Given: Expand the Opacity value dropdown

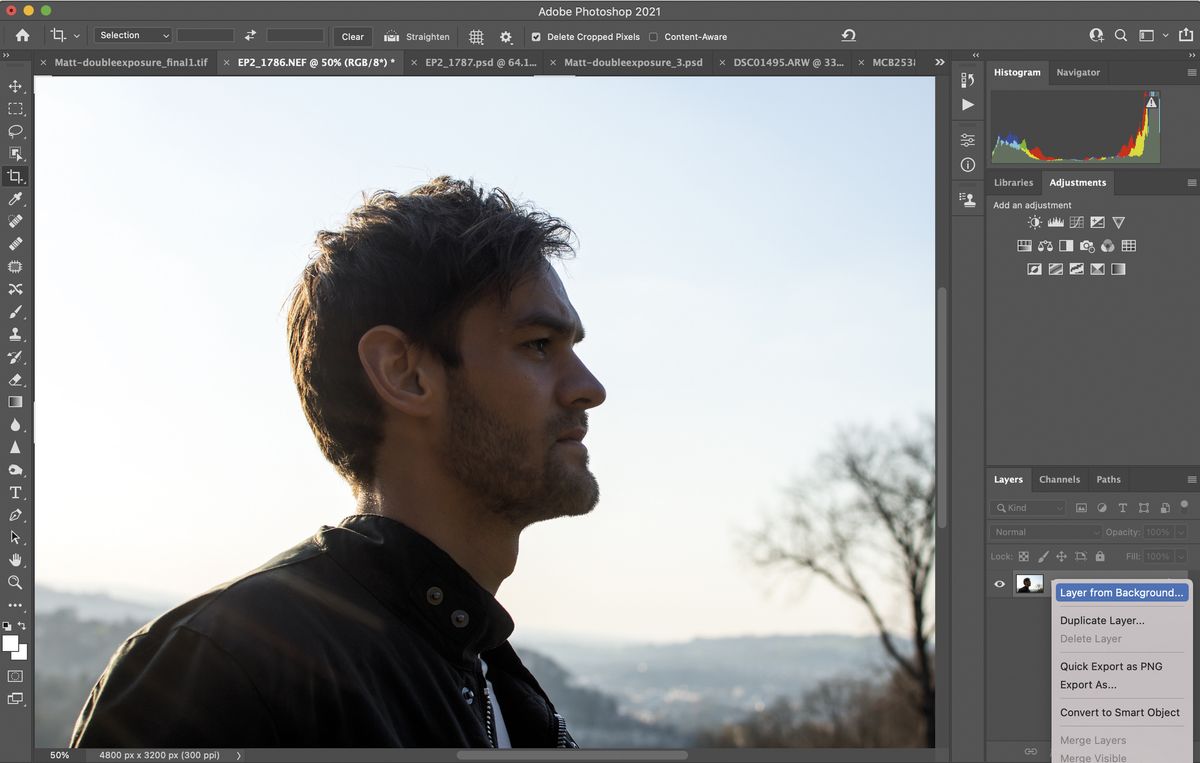Looking at the screenshot, I should [x=1180, y=531].
